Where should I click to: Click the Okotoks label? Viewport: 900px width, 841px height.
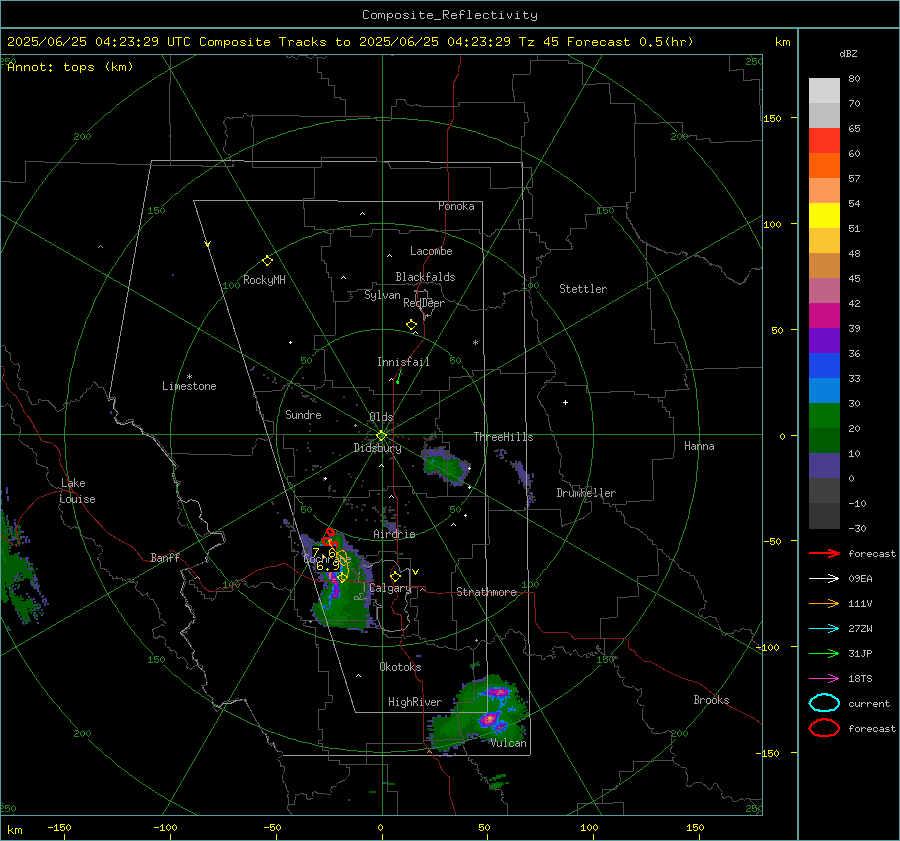pos(400,667)
